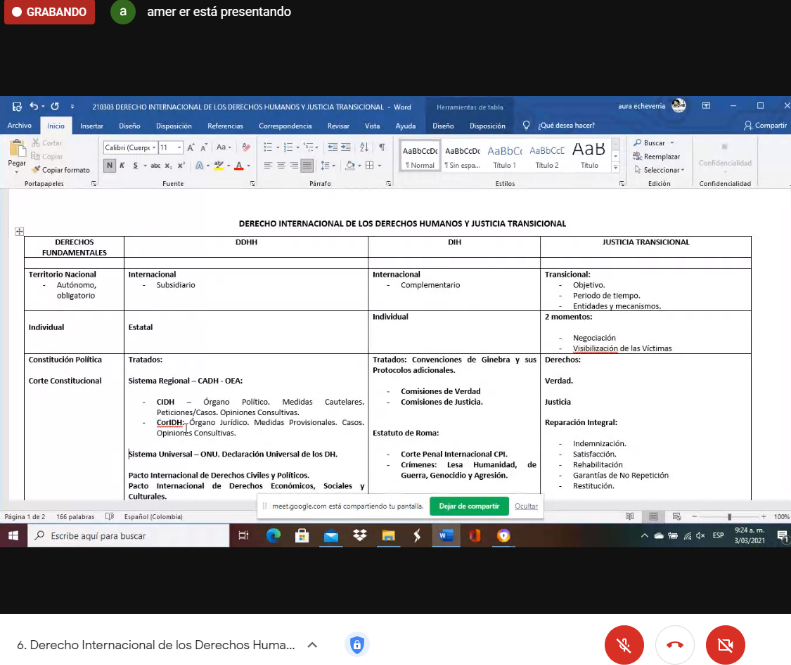Click the Ocultar link
This screenshot has height=665, width=791.
[526, 506]
